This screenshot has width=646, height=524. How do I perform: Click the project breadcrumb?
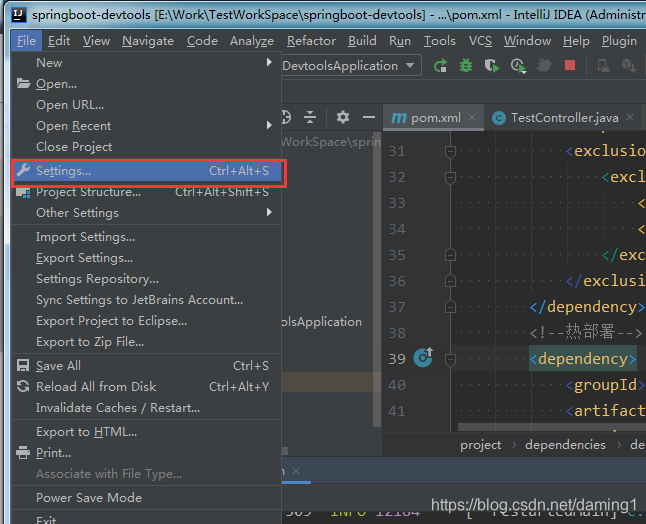point(481,445)
